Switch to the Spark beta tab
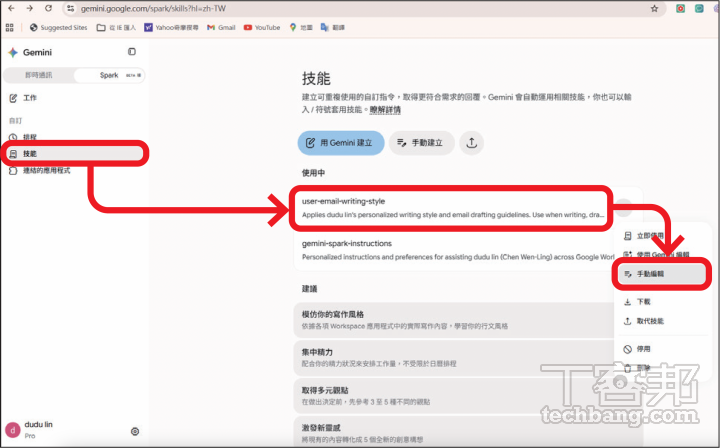This screenshot has height=448, width=720. click(x=109, y=75)
